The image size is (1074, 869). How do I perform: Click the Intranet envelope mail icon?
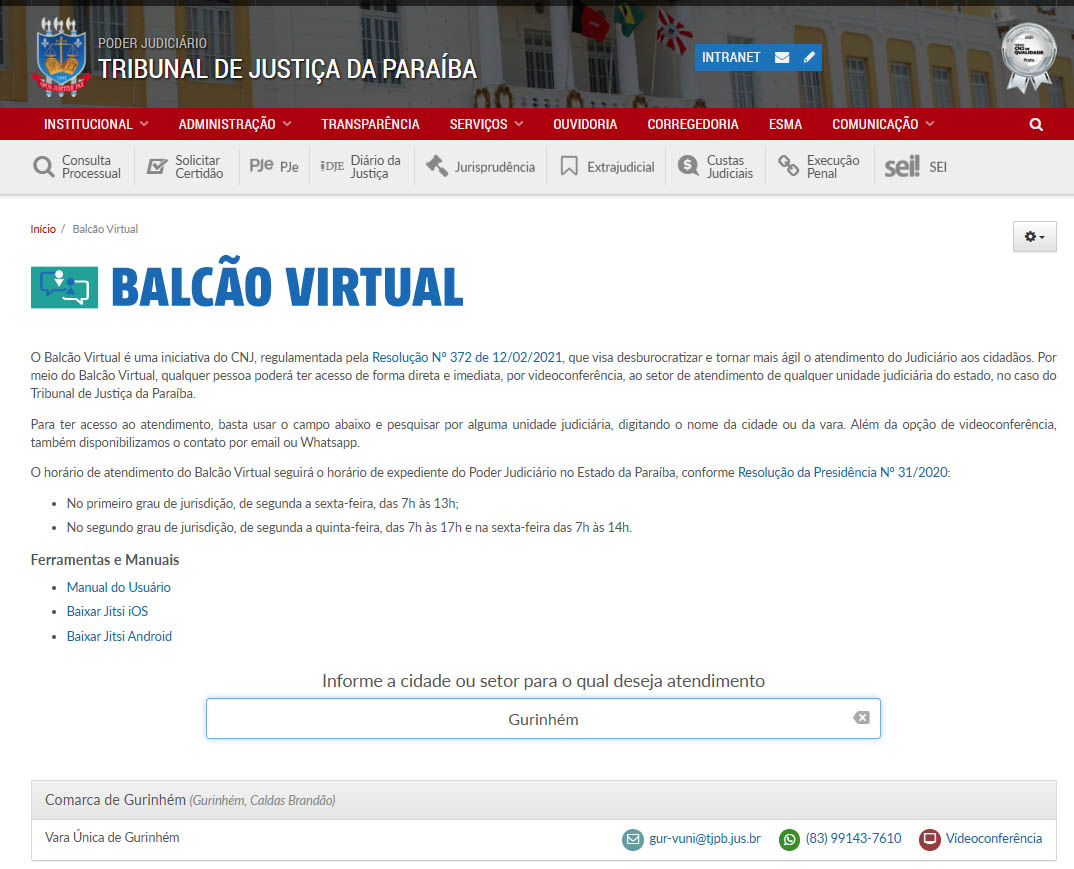782,58
